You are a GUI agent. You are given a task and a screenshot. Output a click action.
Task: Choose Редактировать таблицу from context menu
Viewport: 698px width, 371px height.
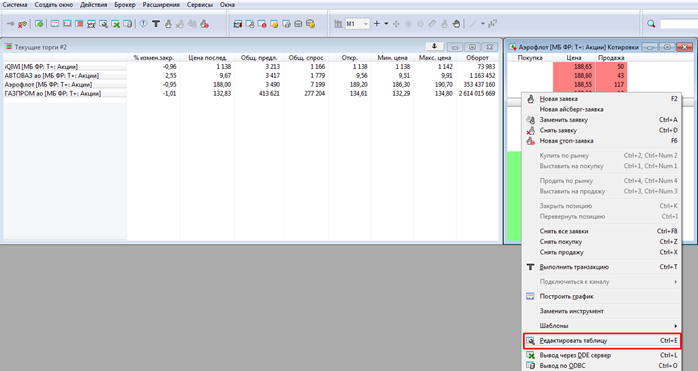coord(602,341)
